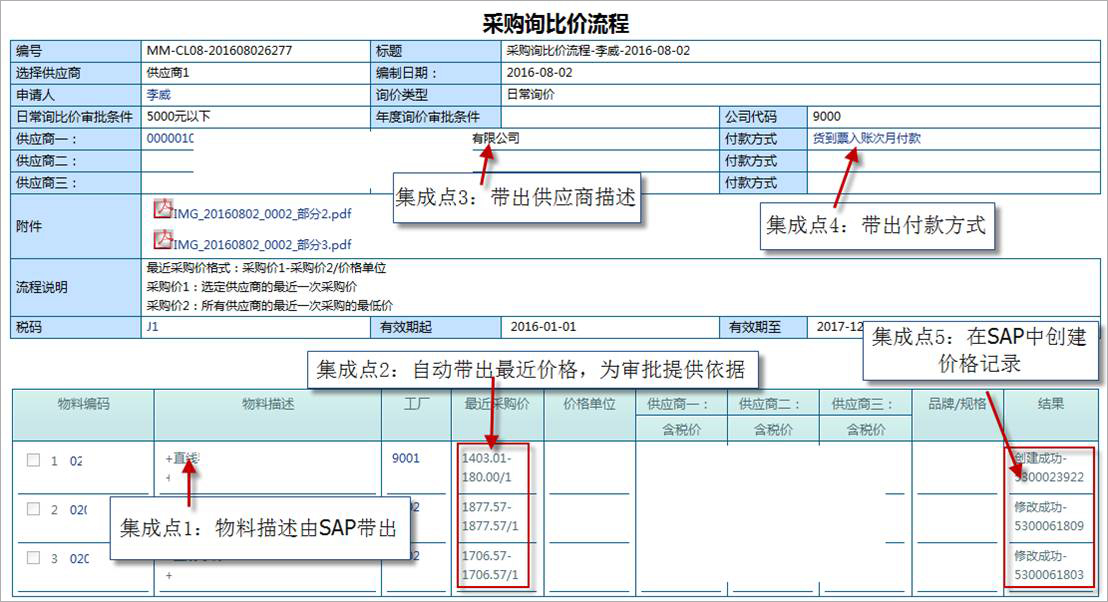Click the 物料编码 column header

83,404
